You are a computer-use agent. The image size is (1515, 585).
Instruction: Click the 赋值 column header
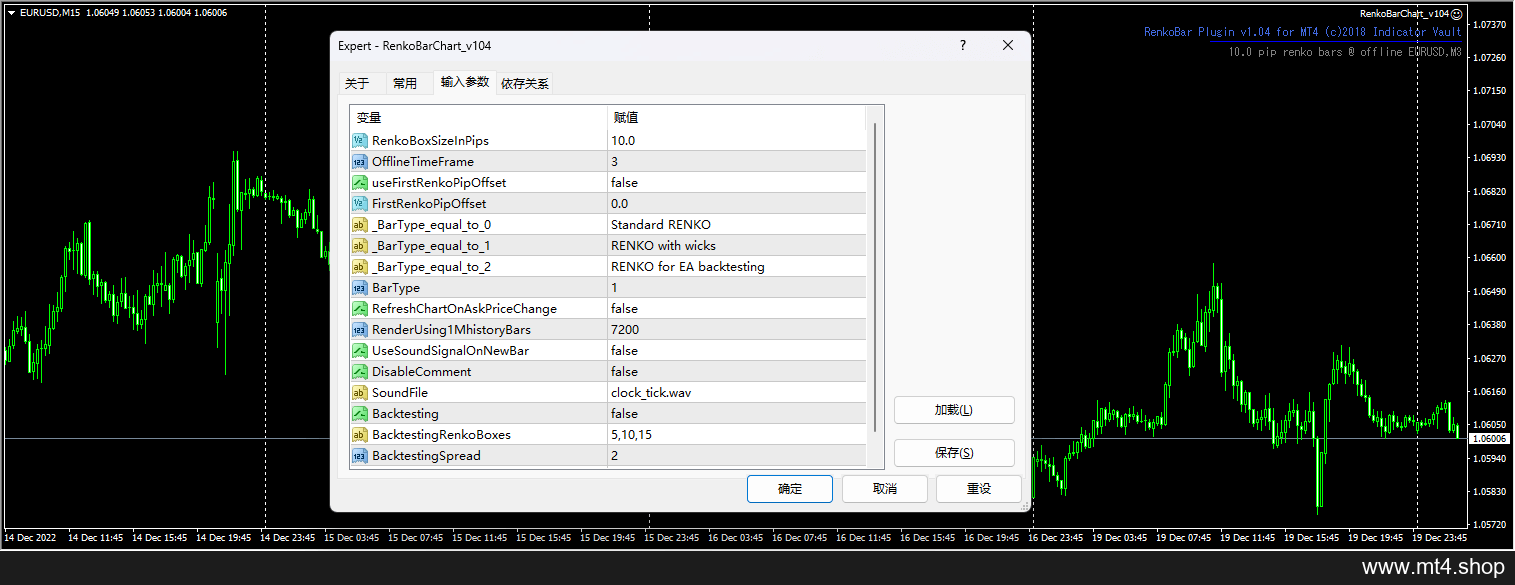pyautogui.click(x=737, y=118)
